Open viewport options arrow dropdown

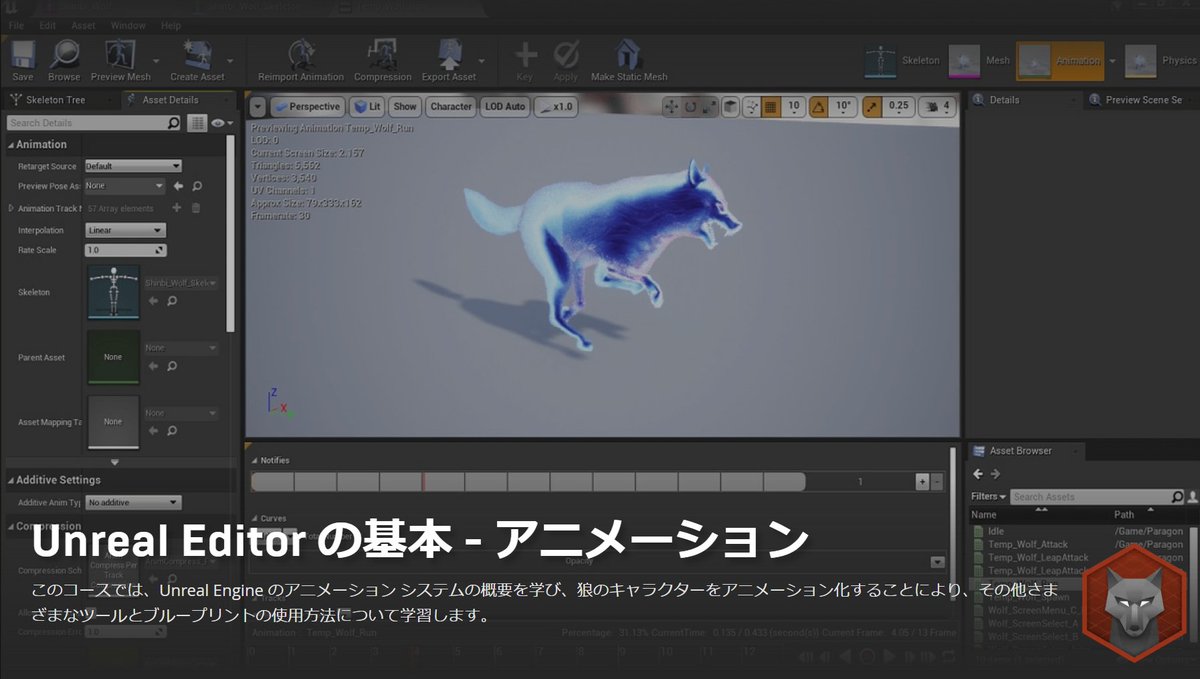pos(258,106)
